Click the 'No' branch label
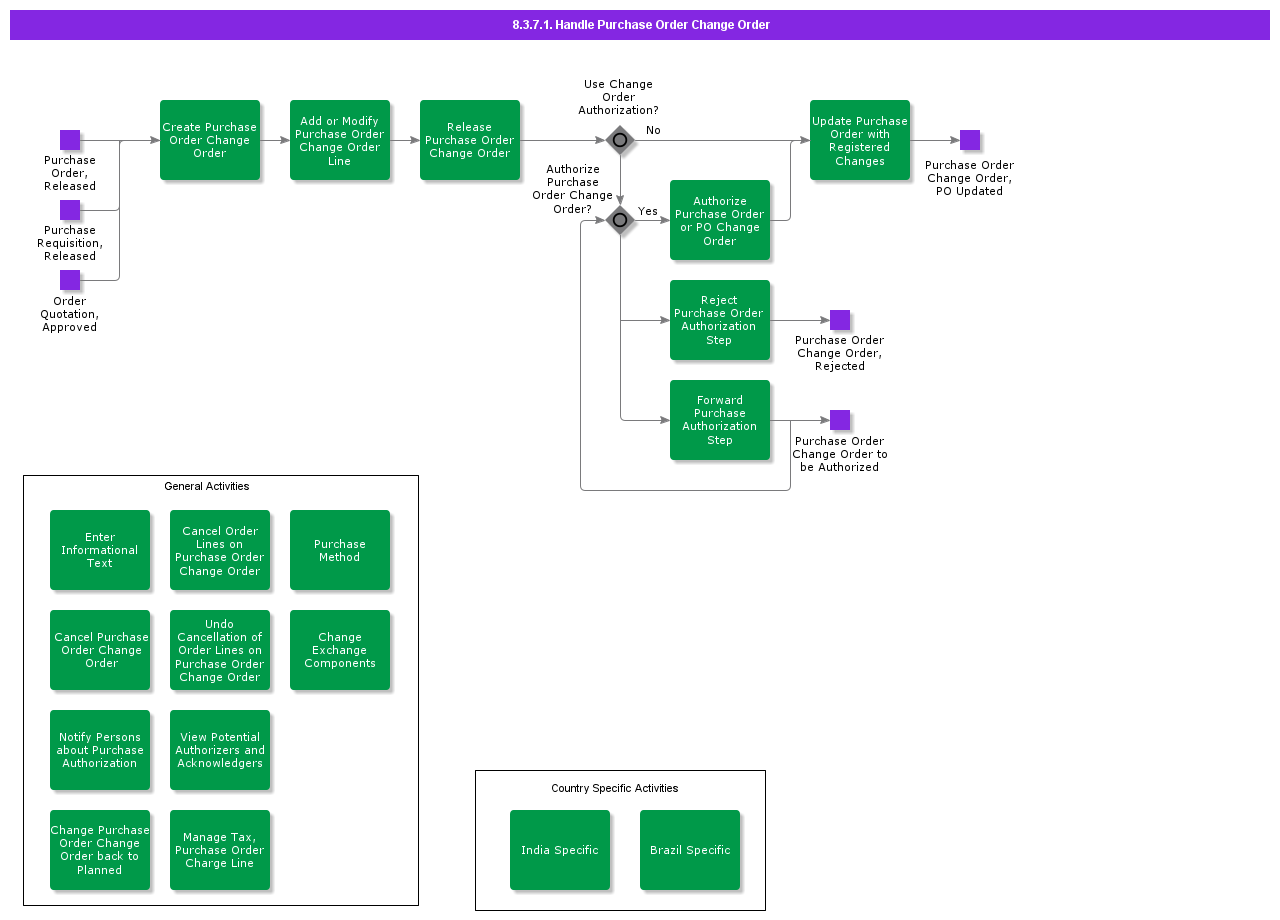The width and height of the screenshot is (1280, 920). [x=653, y=130]
